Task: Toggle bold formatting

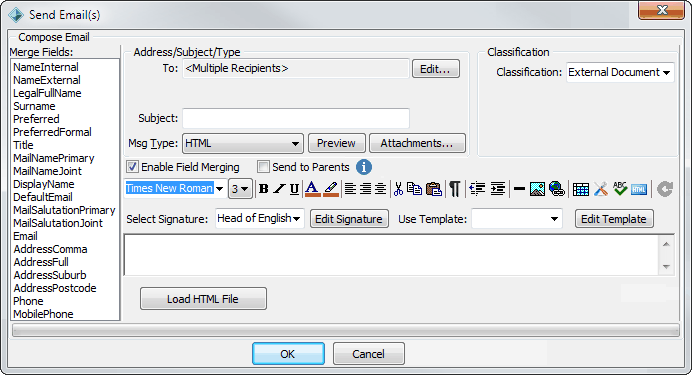Action: (263, 189)
